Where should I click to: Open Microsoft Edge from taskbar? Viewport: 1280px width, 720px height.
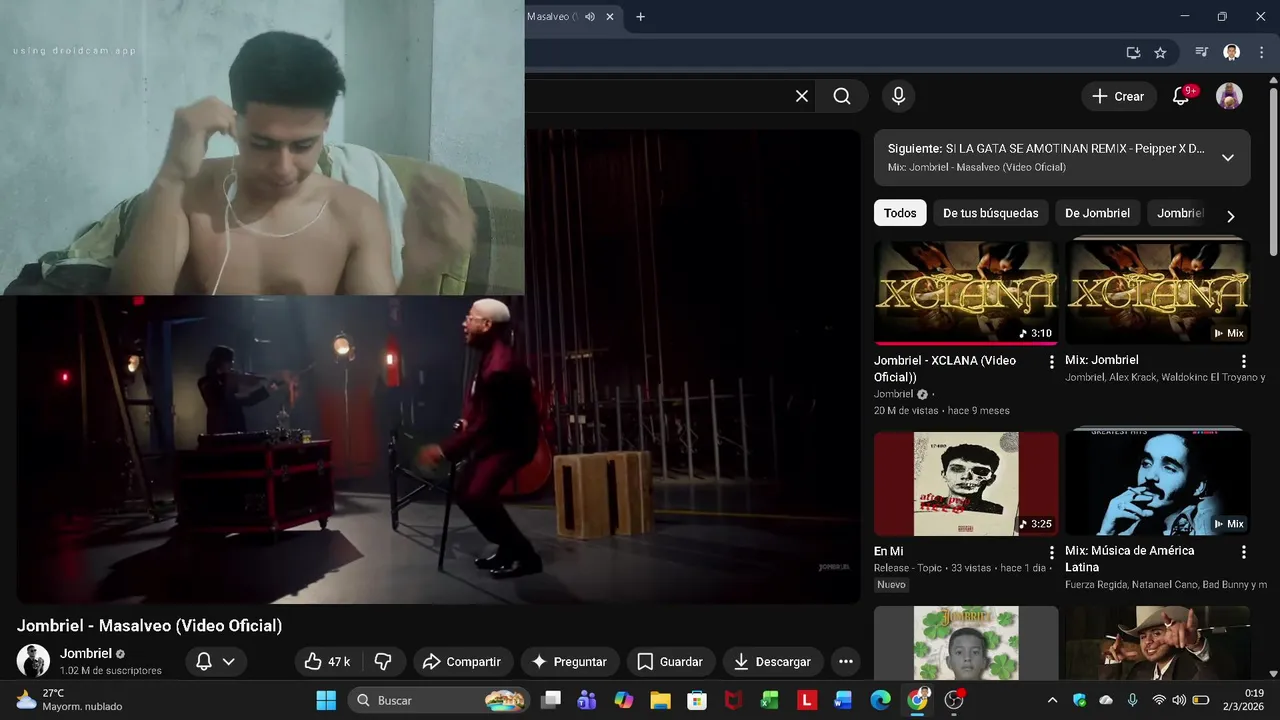click(x=880, y=700)
